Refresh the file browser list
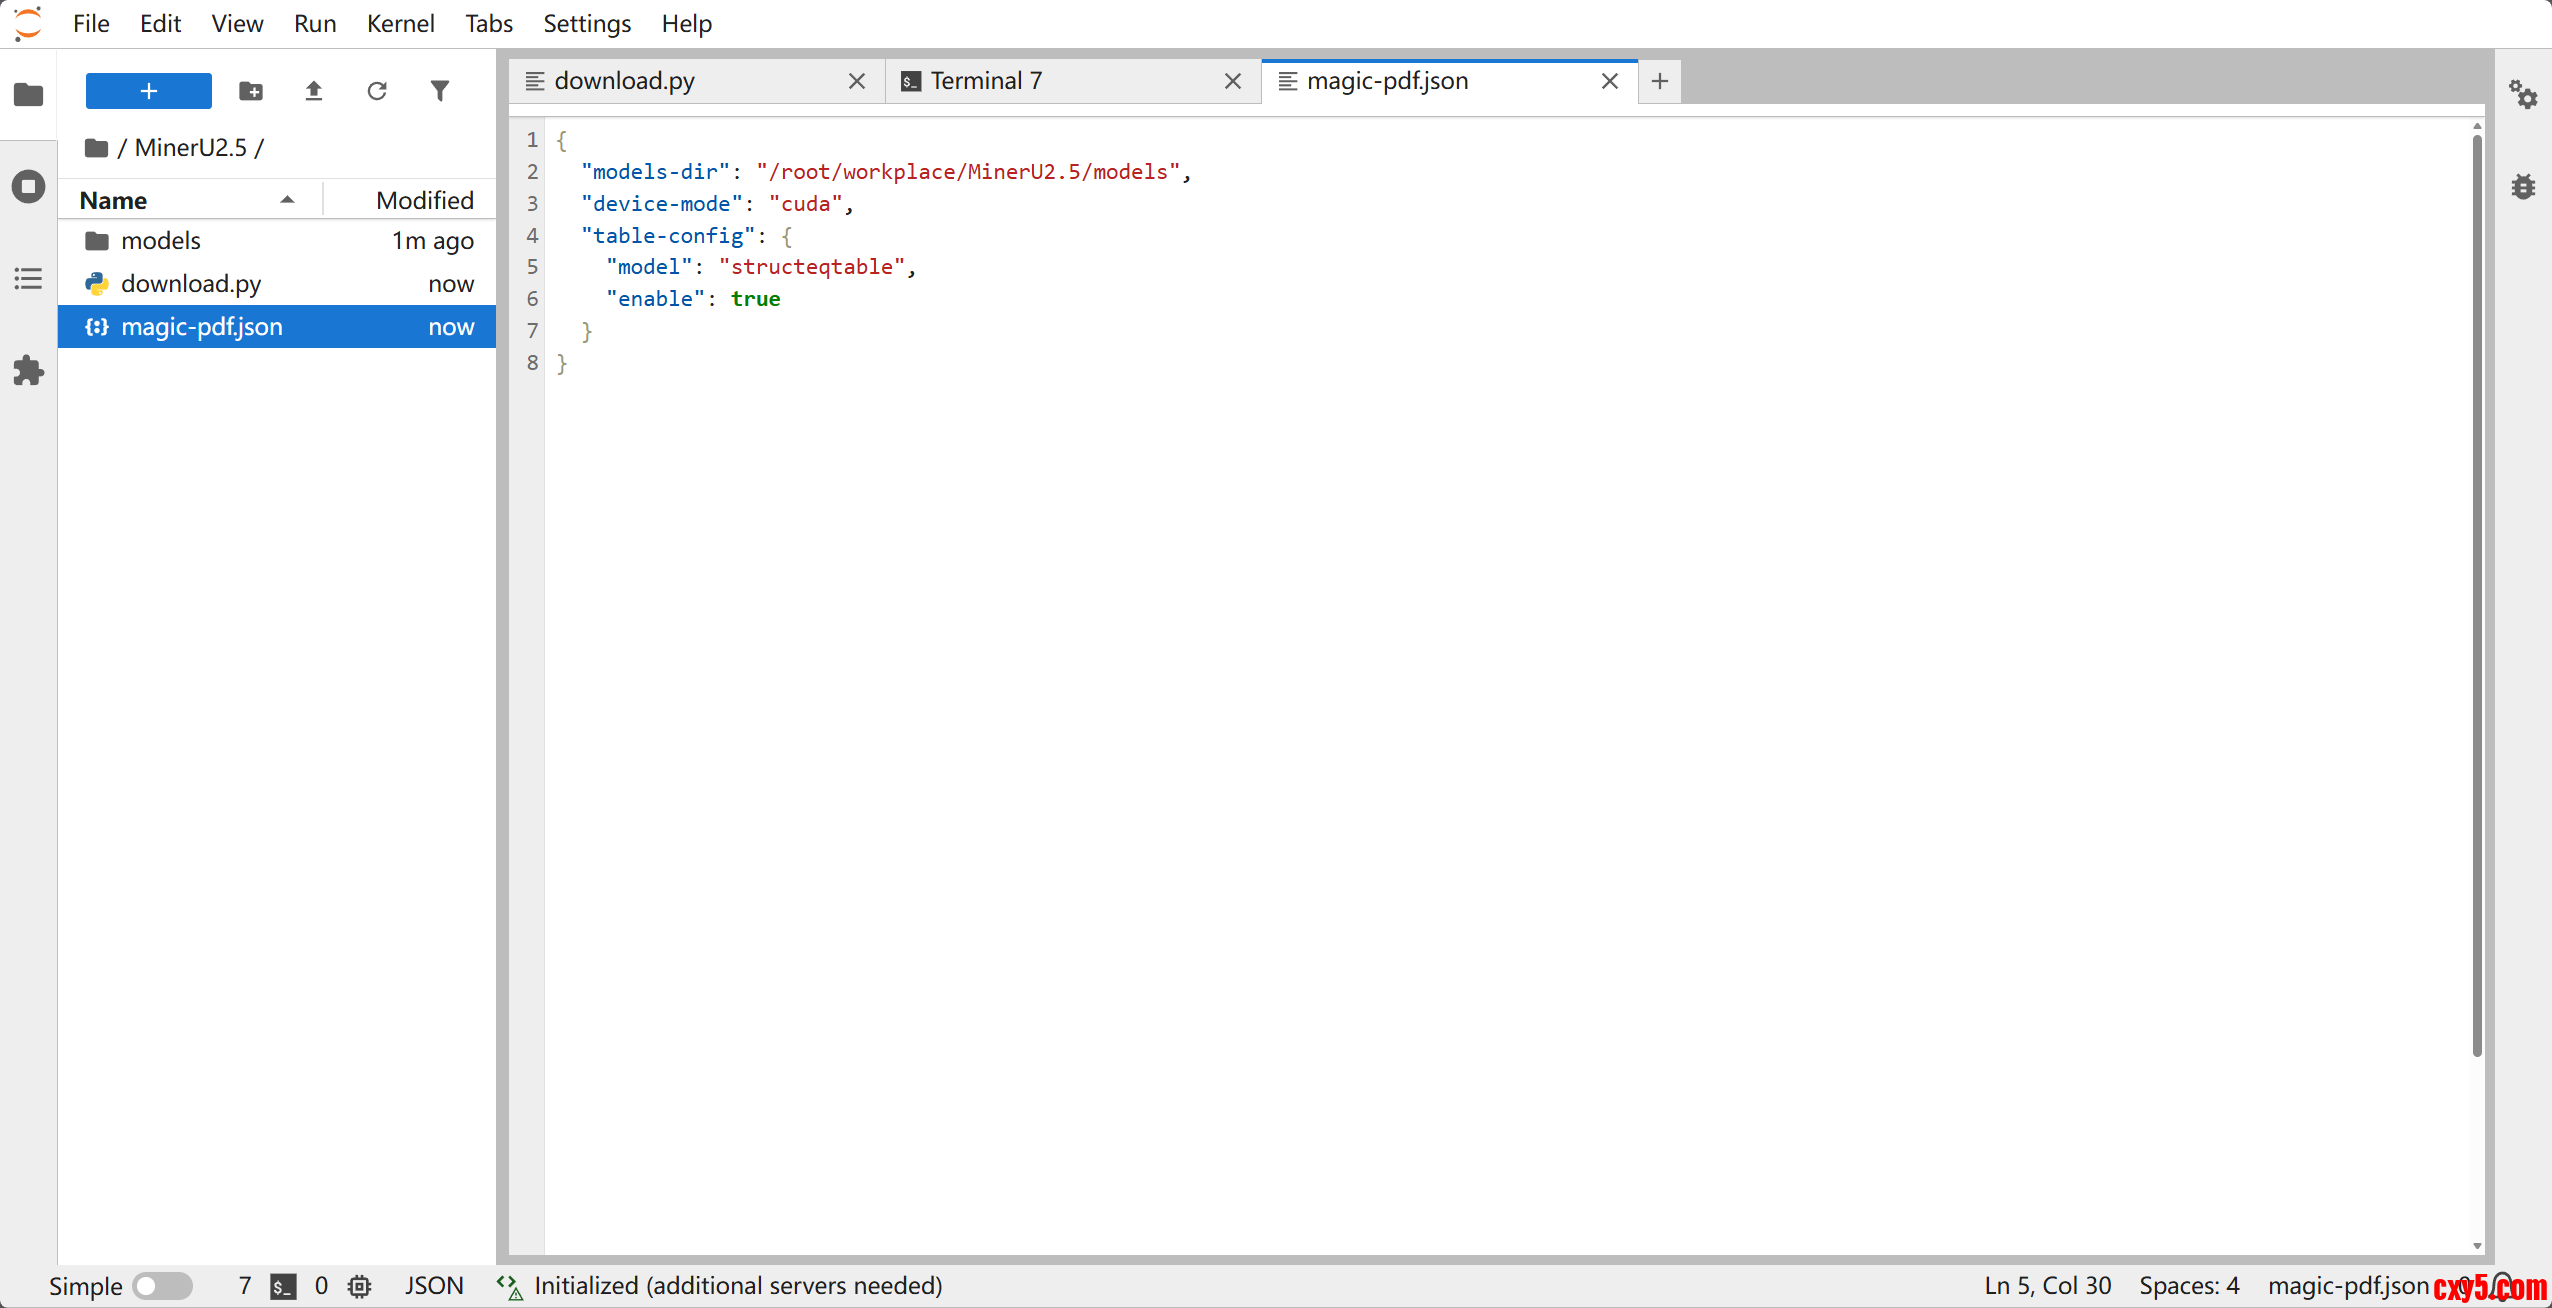Viewport: 2552px width, 1308px height. click(377, 91)
